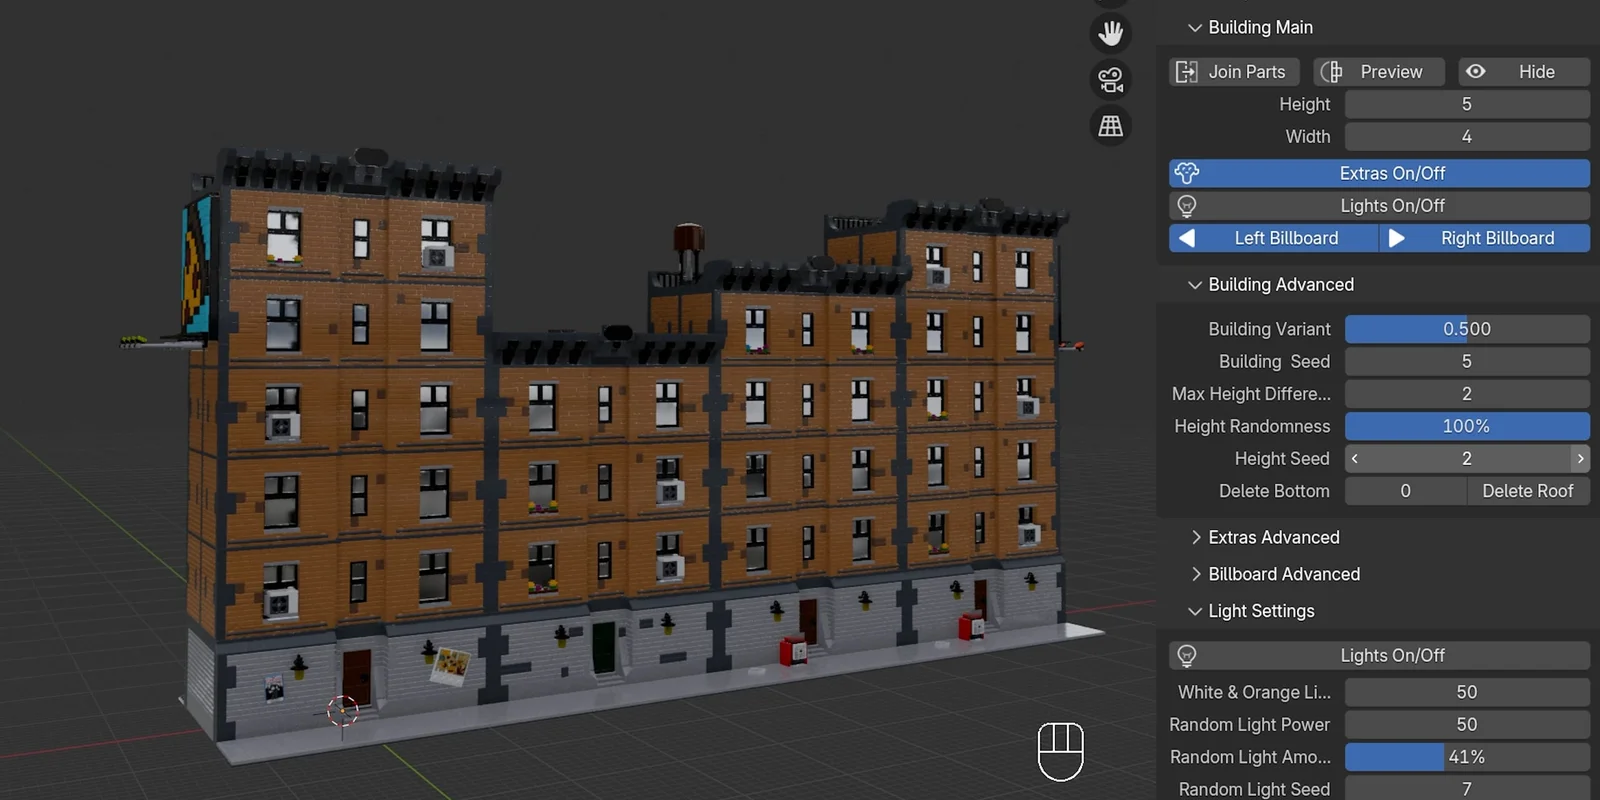Click the eye icon beside Hide
The image size is (1600, 800).
tap(1475, 72)
